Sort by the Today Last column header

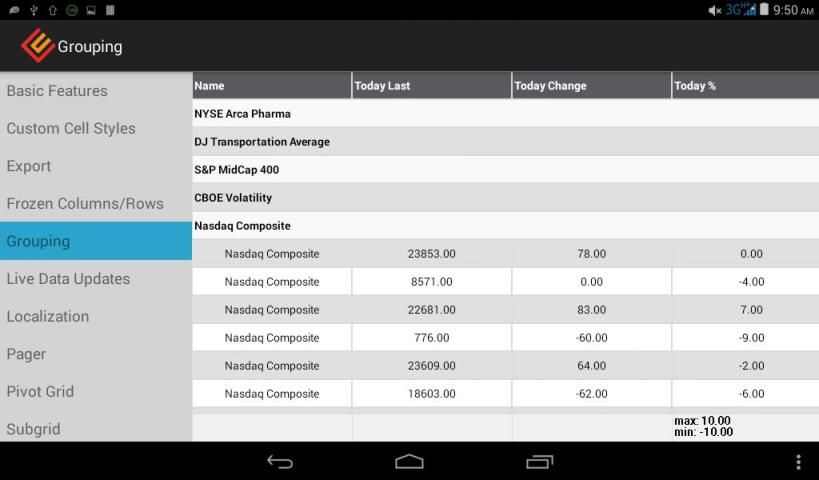(431, 86)
